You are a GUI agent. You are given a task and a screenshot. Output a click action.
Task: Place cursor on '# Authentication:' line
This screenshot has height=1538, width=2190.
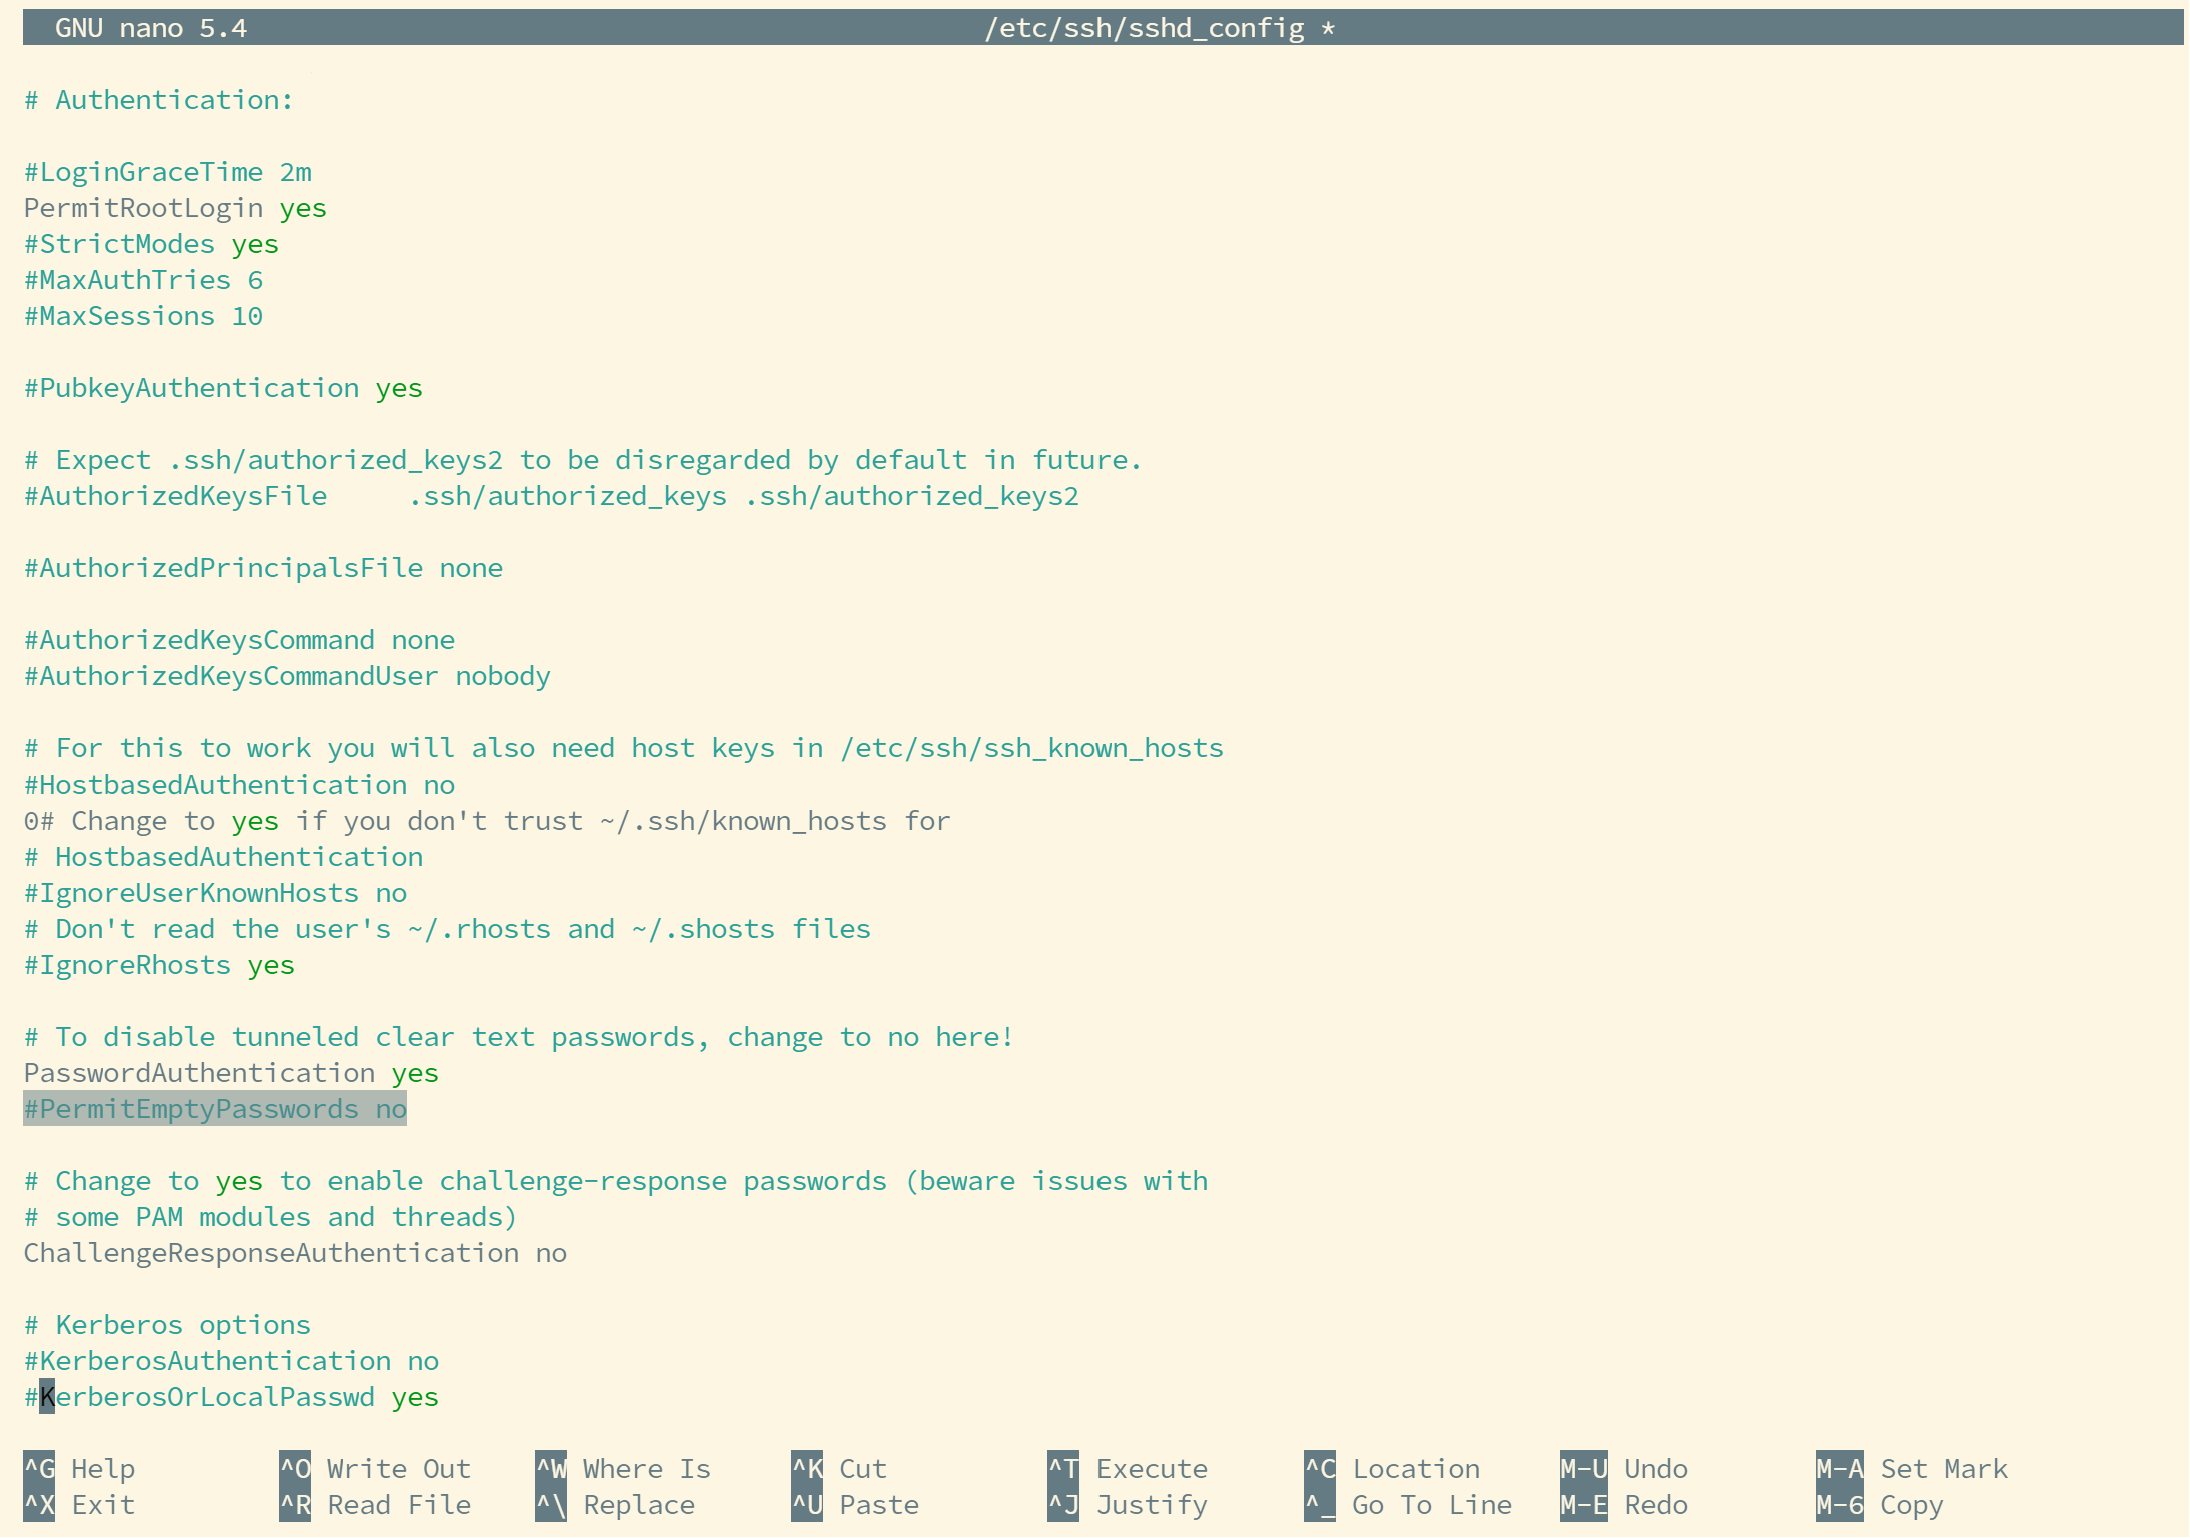click(159, 100)
